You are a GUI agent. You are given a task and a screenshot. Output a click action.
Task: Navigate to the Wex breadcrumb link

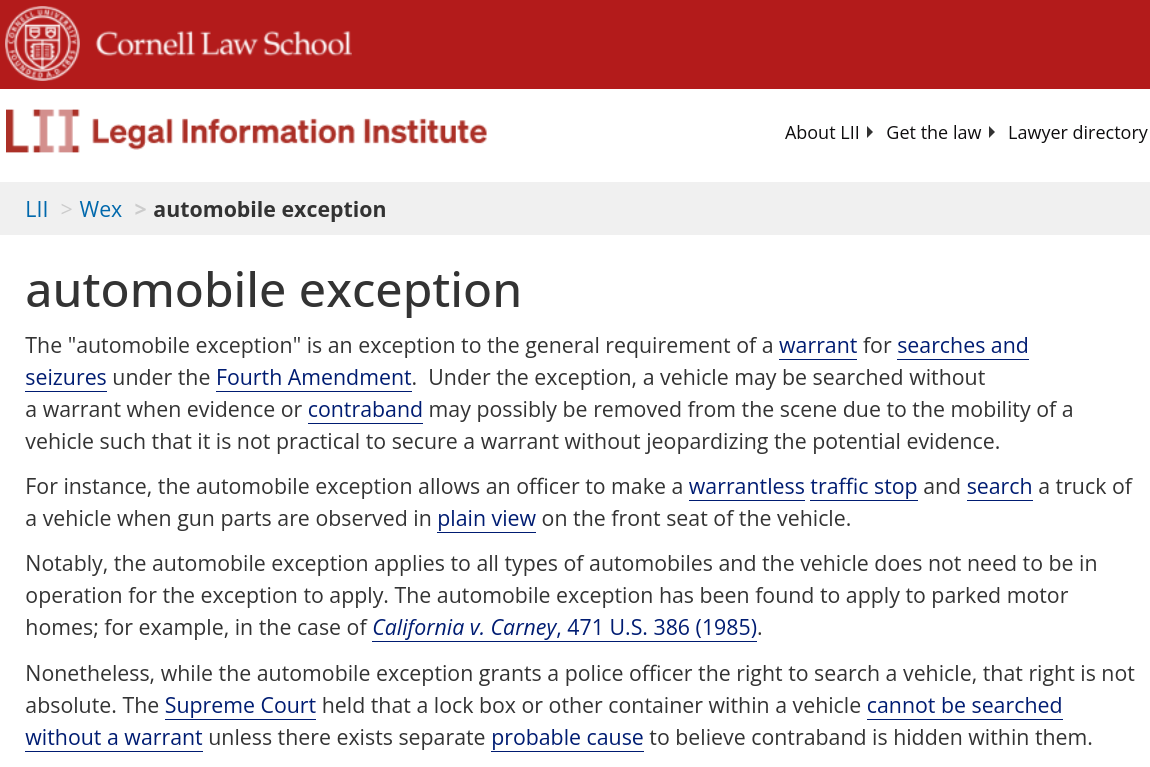coord(100,209)
